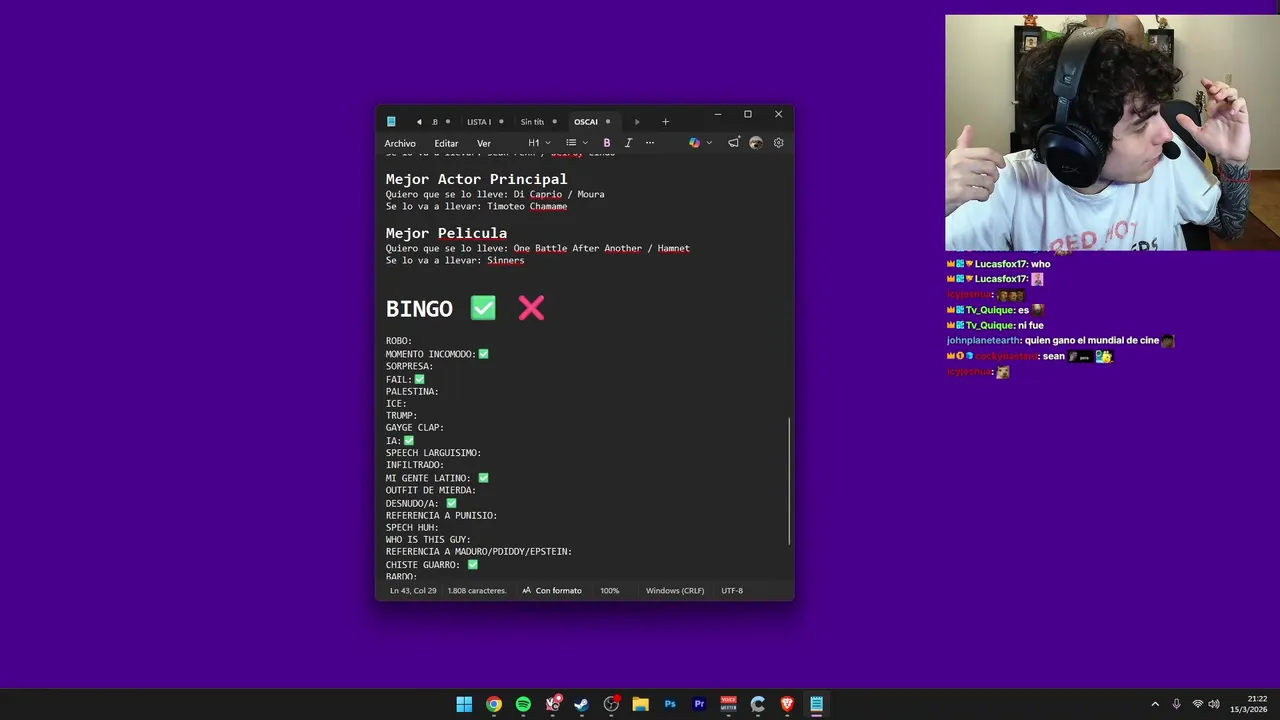This screenshot has height=720, width=1280.
Task: Click the Mejor Actor Principal heading
Action: click(476, 179)
